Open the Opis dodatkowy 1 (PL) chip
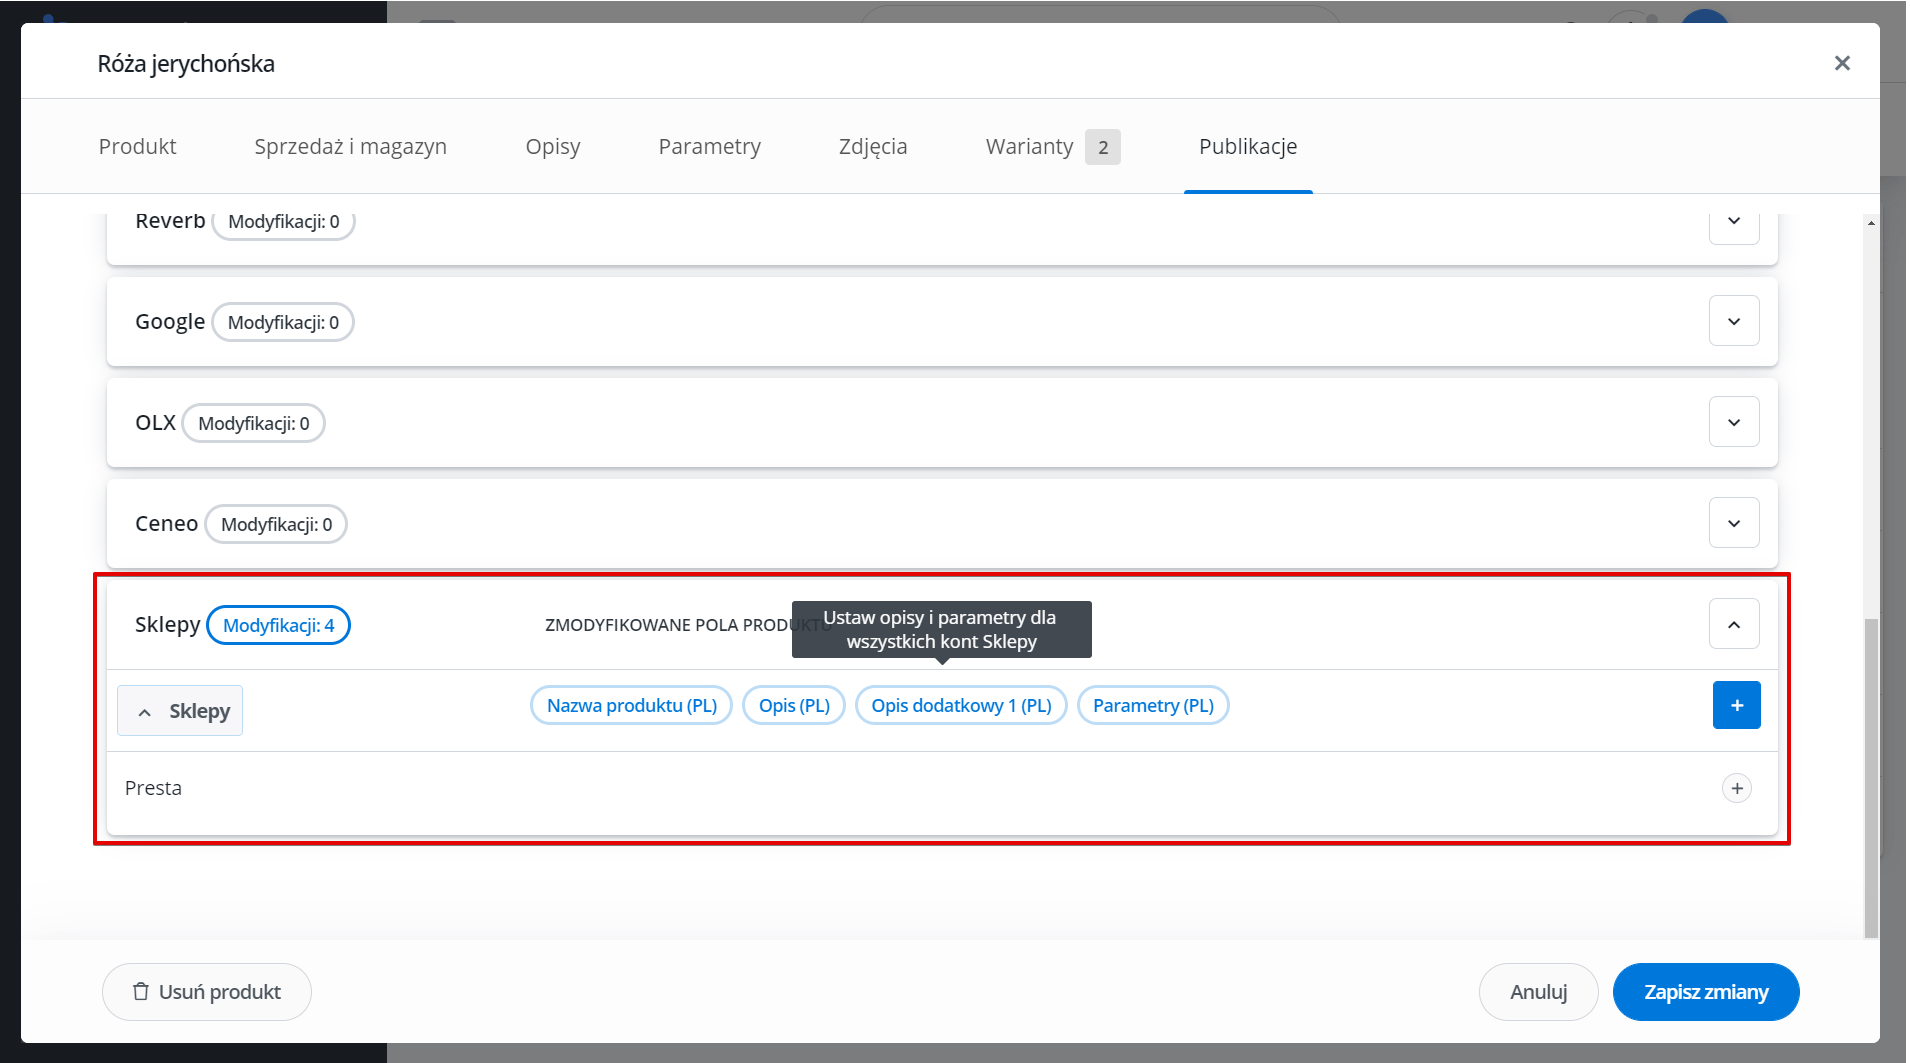Viewport: 1910px width, 1063px height. [x=961, y=705]
